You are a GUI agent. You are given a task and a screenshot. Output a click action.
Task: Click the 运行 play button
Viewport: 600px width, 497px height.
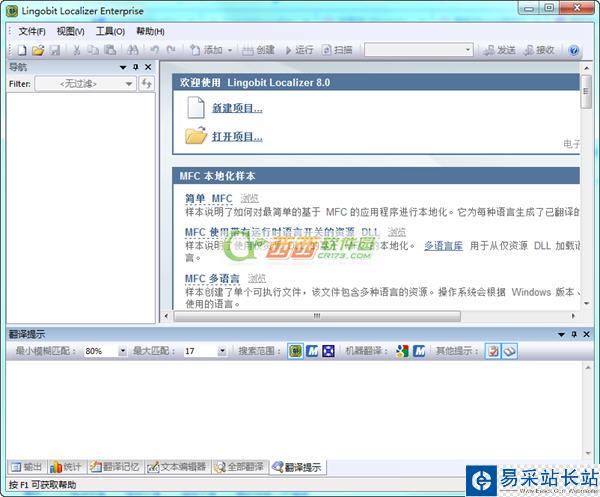[300, 50]
